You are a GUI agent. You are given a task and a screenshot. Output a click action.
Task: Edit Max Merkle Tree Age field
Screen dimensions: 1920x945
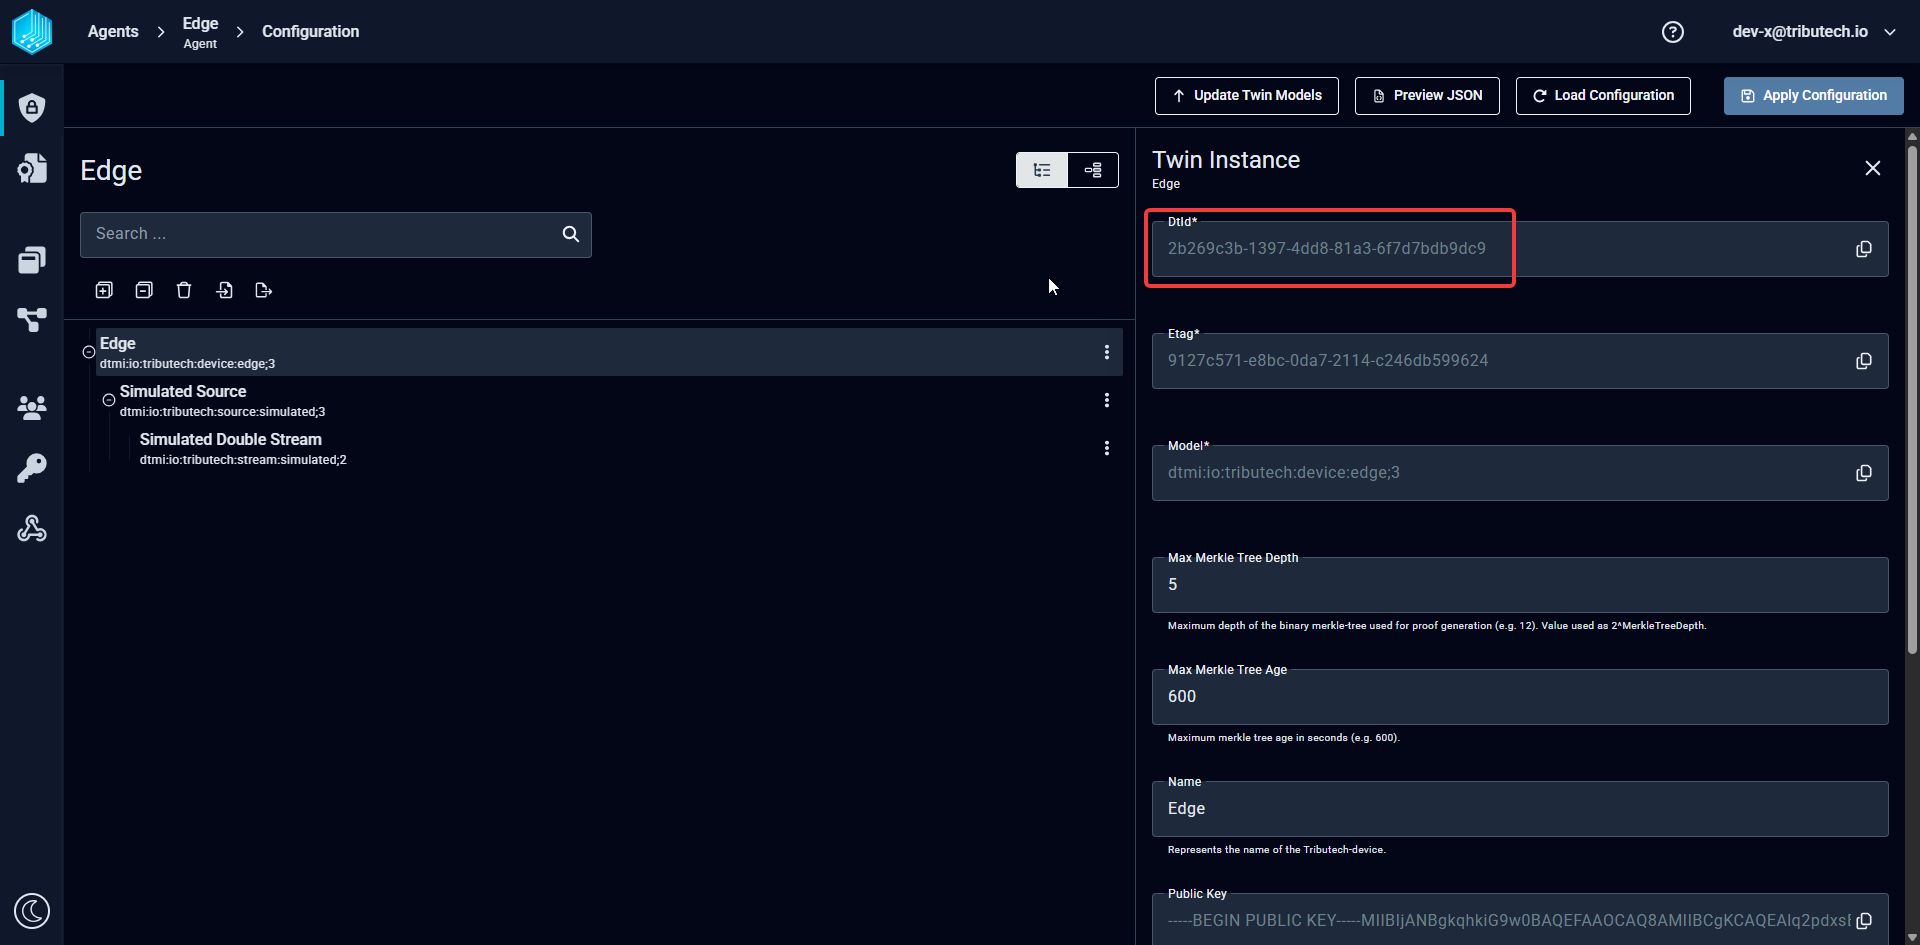(x=1520, y=697)
